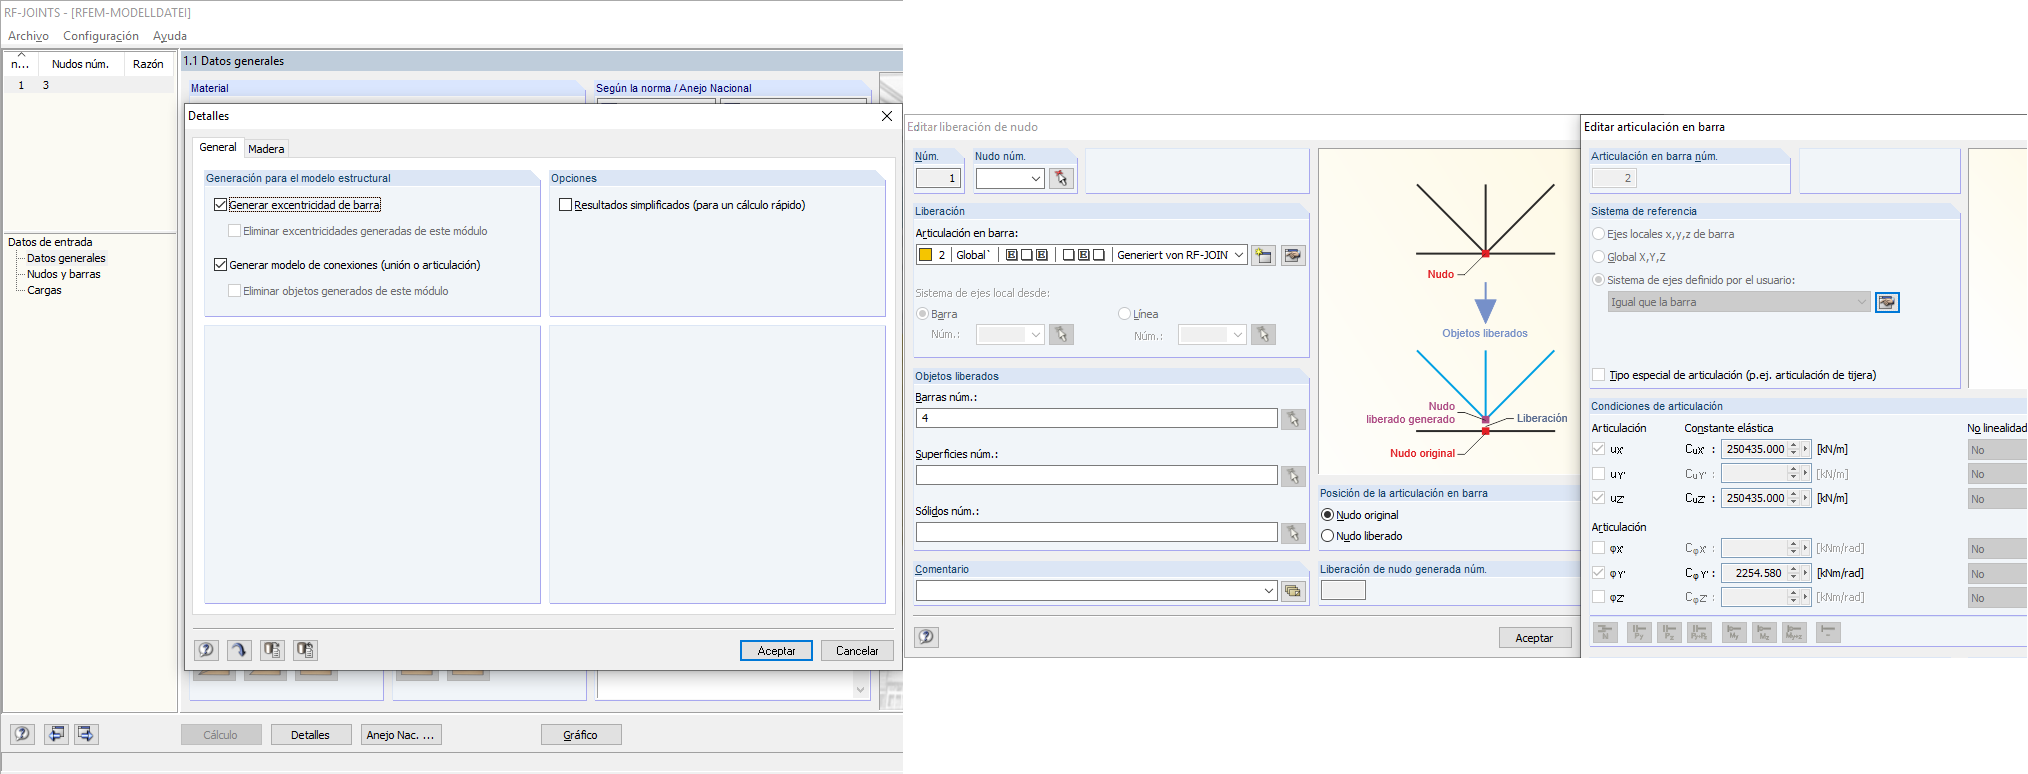Apply the rigid (no hinge) preset icon
The height and width of the screenshot is (774, 2028).
pos(1828,632)
